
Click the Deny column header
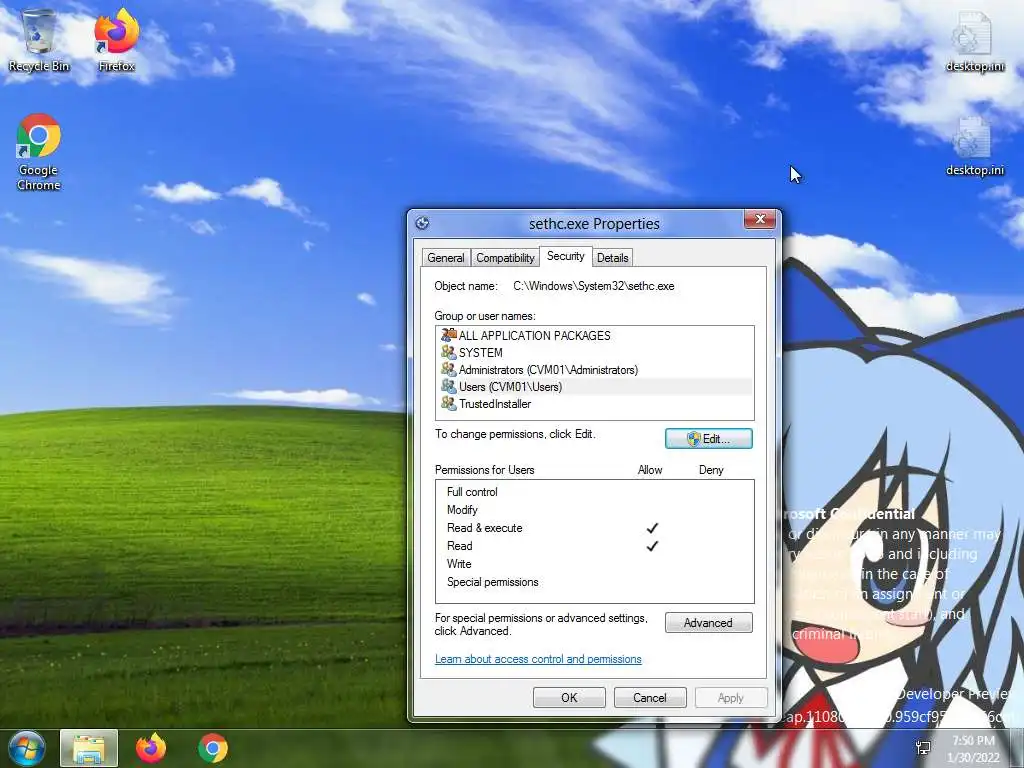tap(711, 470)
